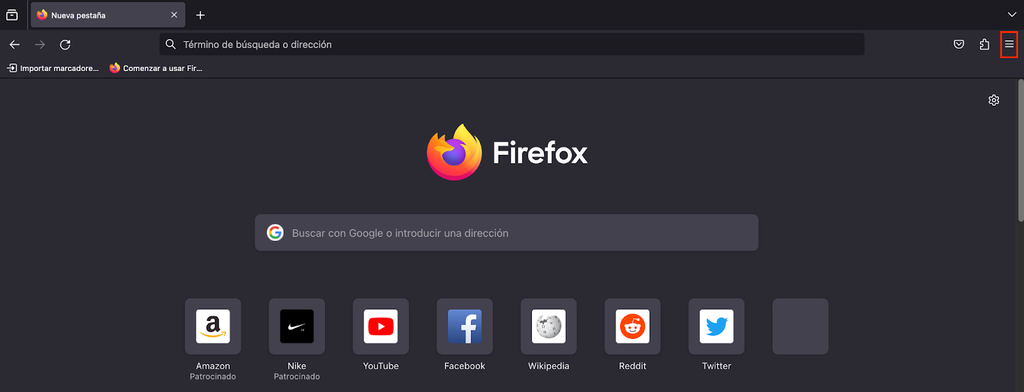Open the Twitter shortcut tile
The image size is (1024, 392).
point(716,327)
